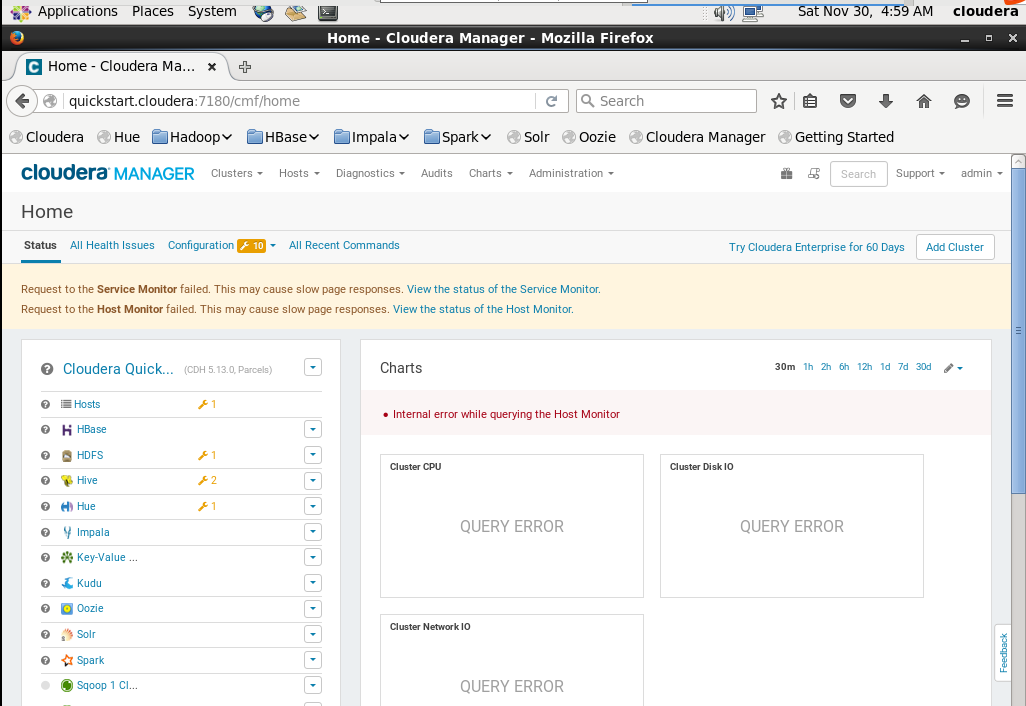Switch to the All Health Issues tab
The image size is (1026, 706).
coord(112,245)
